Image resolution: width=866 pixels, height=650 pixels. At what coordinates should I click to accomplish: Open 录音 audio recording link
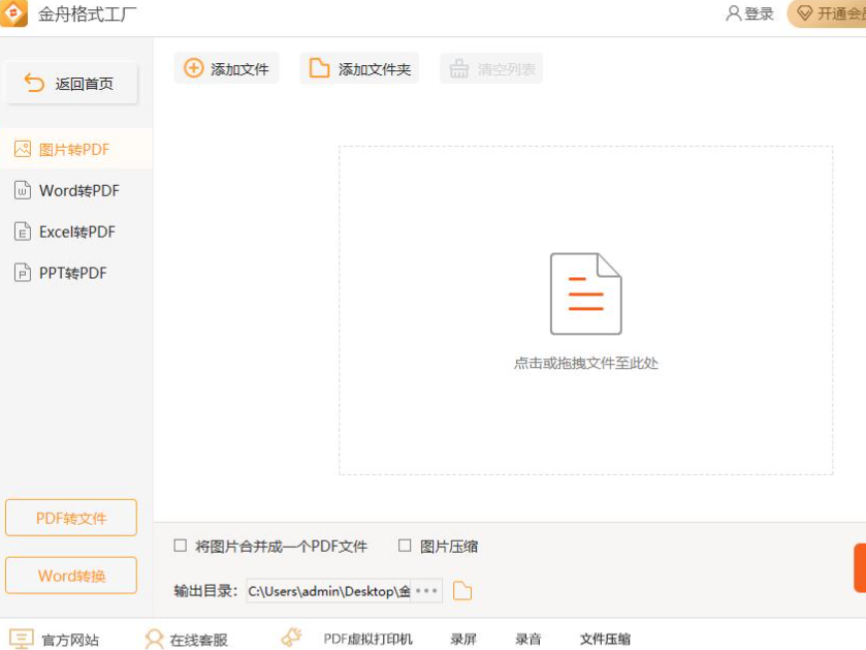[528, 639]
